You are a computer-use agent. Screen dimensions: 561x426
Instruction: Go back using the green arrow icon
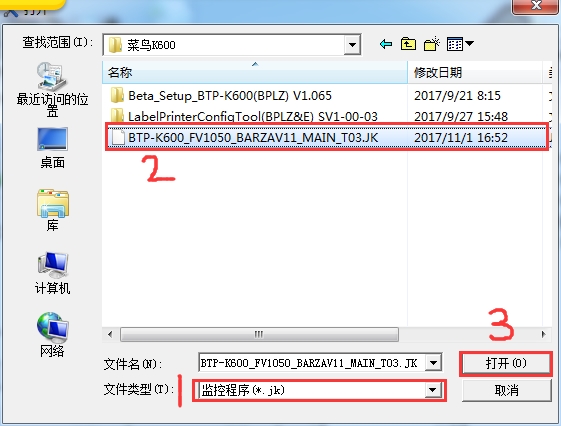[x=385, y=44]
